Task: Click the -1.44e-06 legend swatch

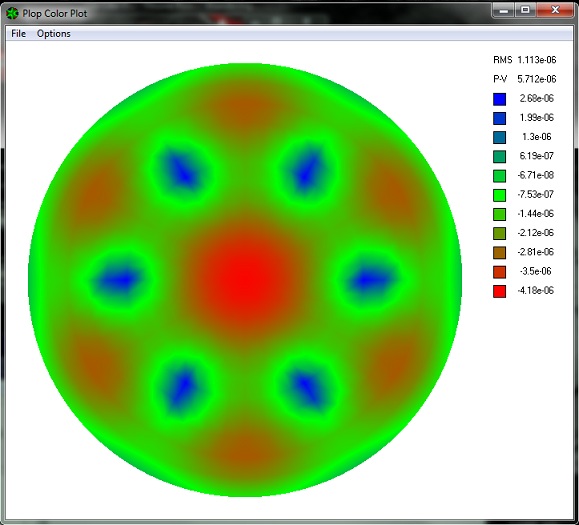Action: click(x=499, y=214)
